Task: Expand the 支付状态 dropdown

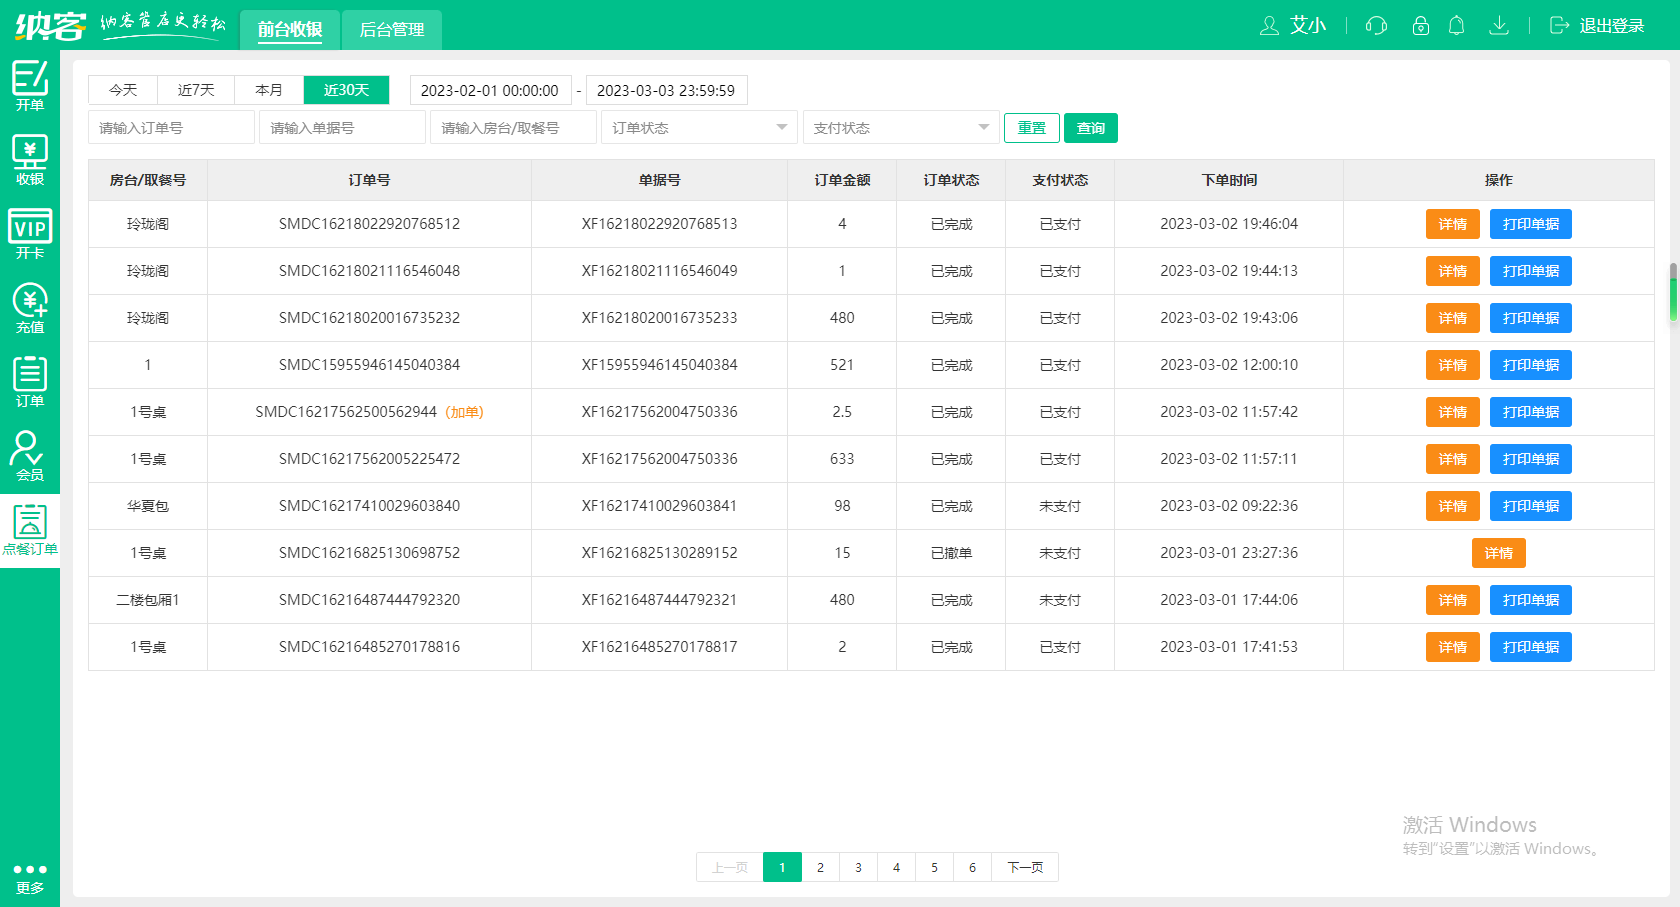Action: tap(901, 128)
